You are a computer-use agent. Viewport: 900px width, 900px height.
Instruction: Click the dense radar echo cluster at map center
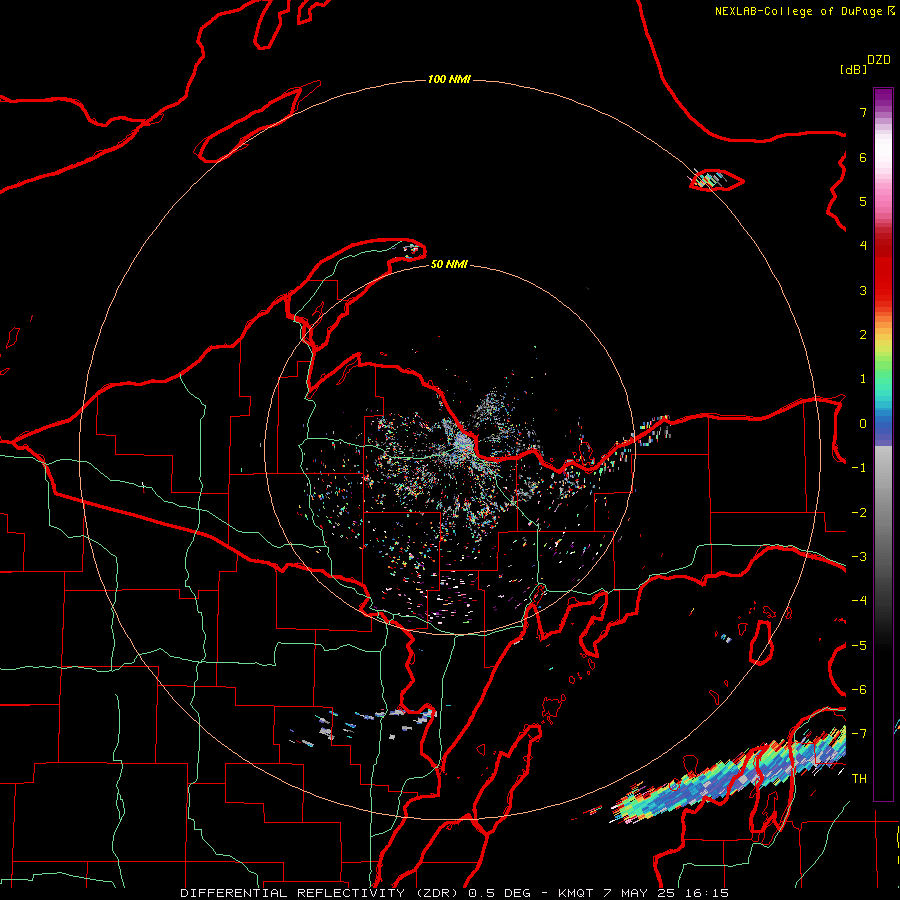tap(462, 443)
